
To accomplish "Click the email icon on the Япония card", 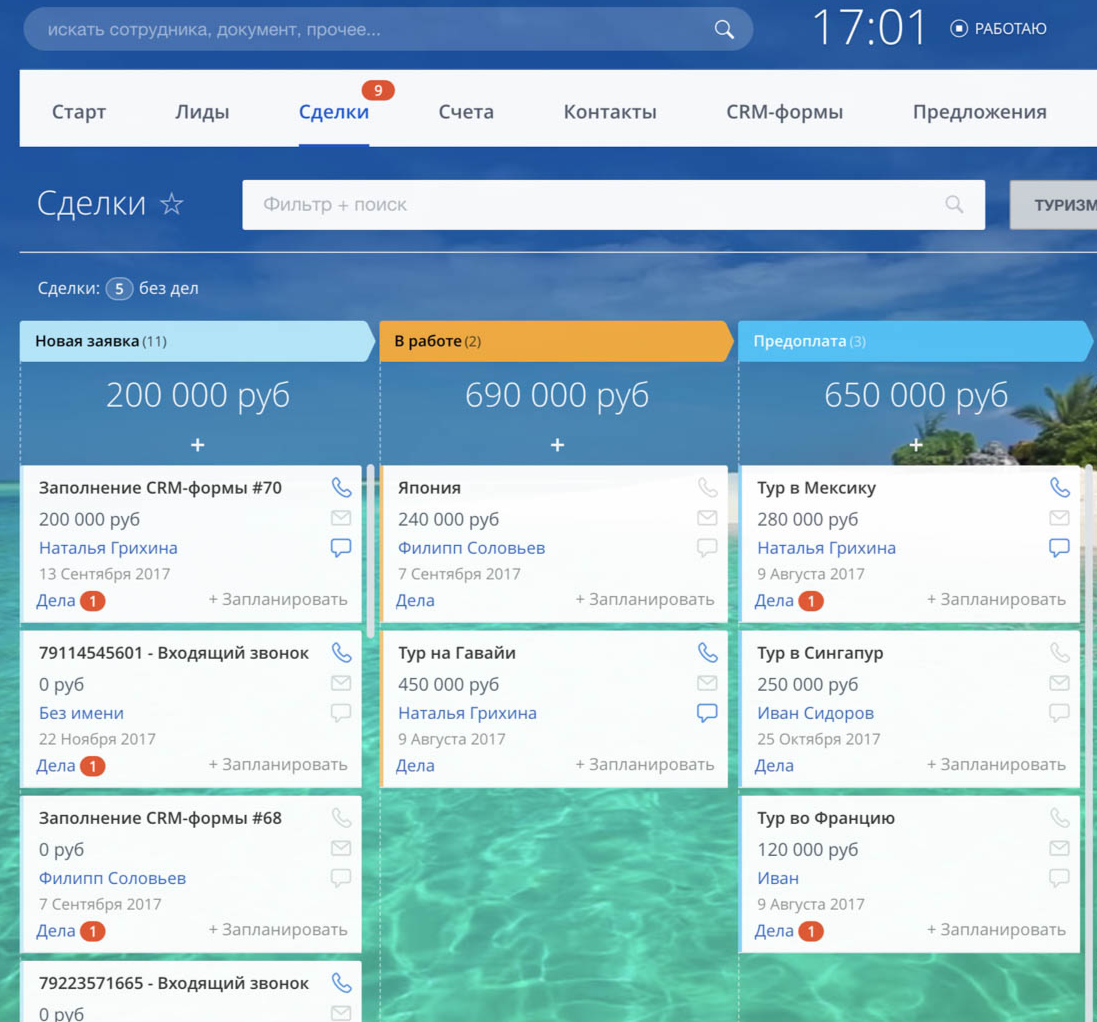I will click(x=707, y=518).
